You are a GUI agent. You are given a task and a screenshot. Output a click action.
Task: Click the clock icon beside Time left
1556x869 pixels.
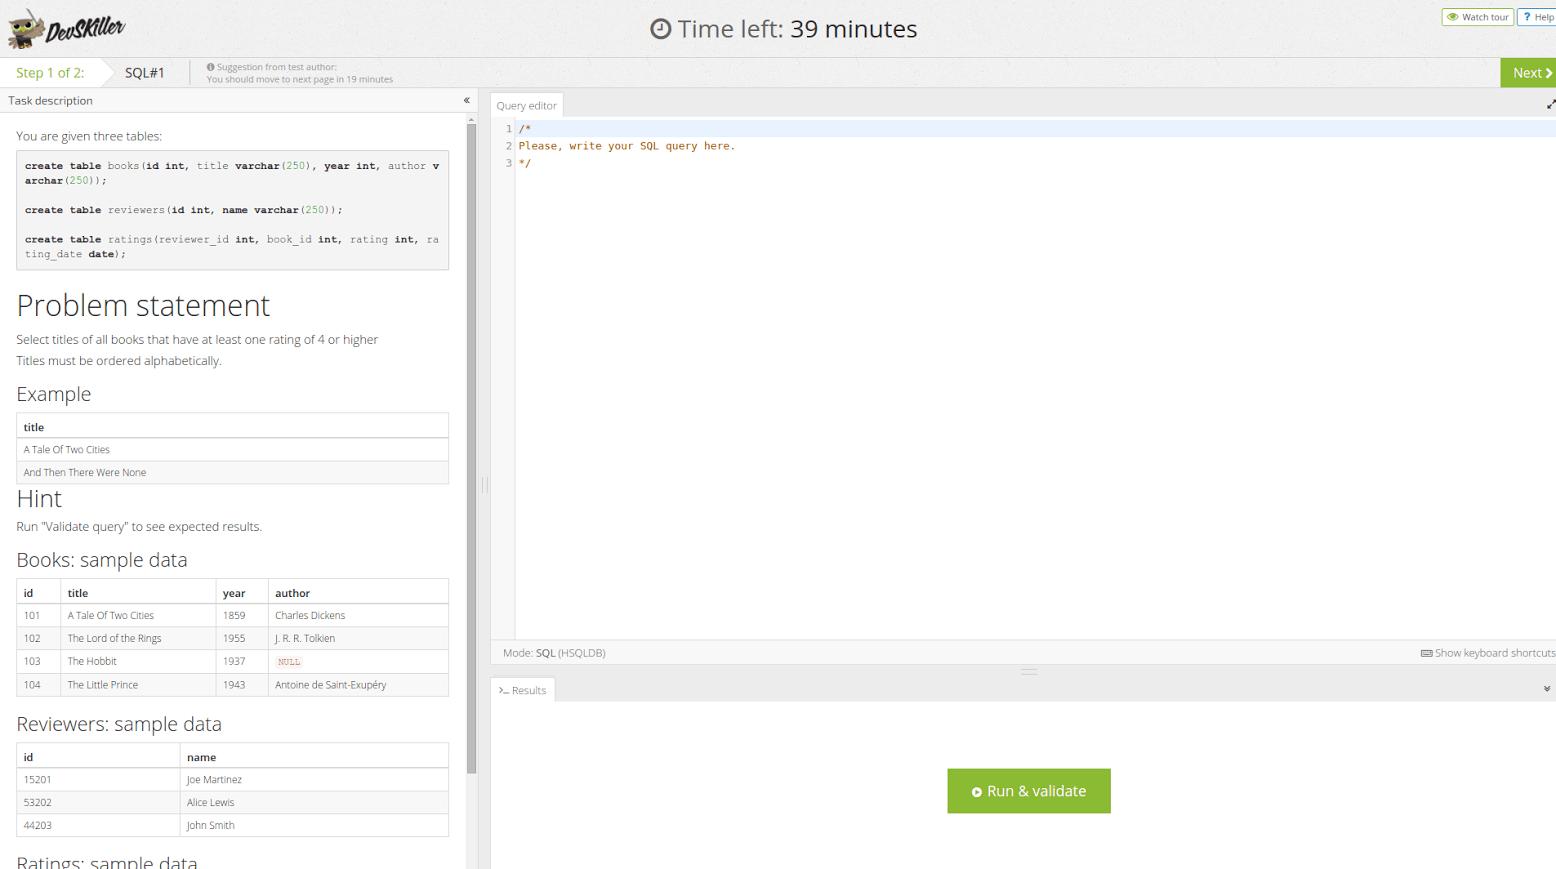660,29
